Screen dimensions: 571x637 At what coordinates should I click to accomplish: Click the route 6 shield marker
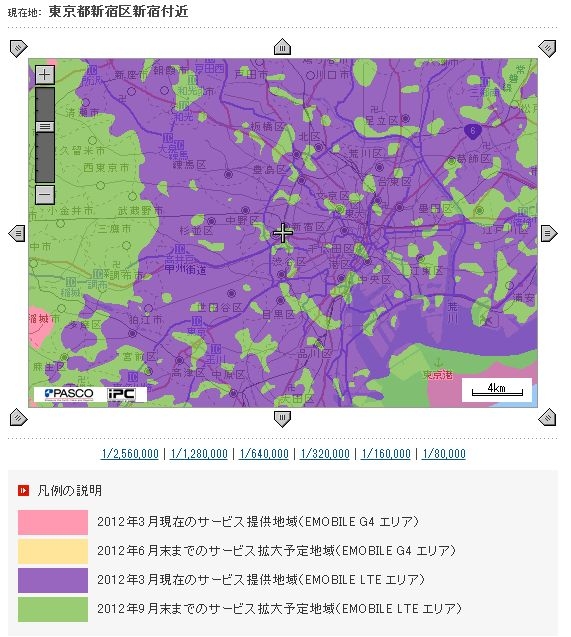click(473, 132)
